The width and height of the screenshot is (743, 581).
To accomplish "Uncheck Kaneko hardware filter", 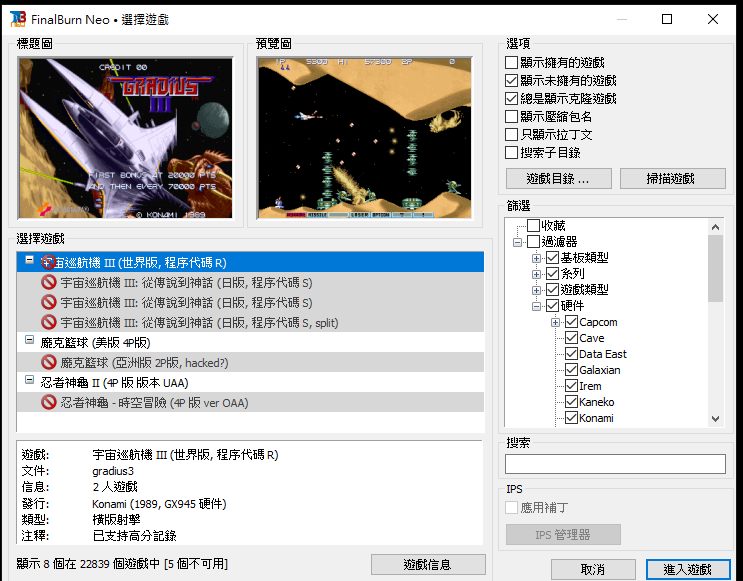I will click(x=571, y=402).
